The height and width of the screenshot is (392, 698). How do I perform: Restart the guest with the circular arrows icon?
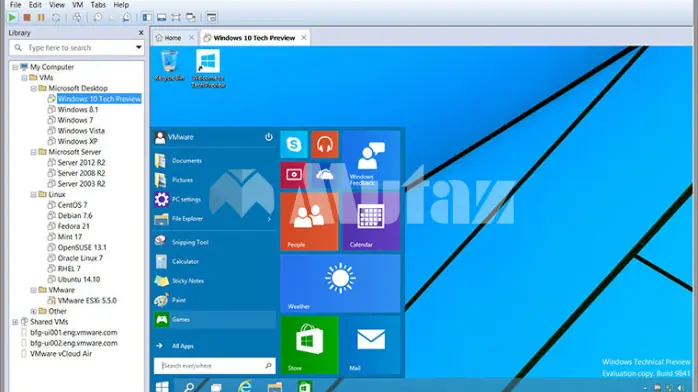tap(56, 17)
